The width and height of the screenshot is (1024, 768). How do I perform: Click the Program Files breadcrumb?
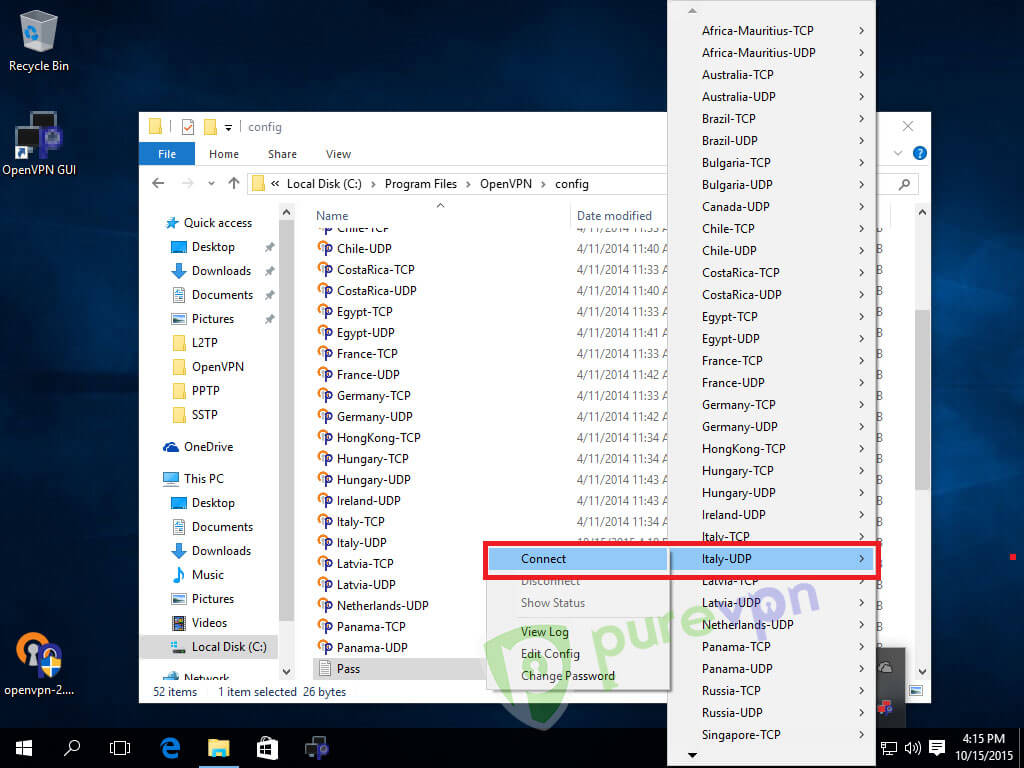pos(421,184)
